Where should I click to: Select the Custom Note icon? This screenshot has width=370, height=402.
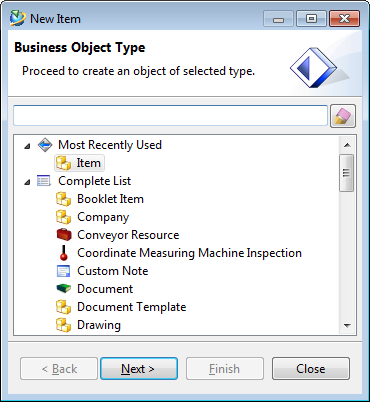pos(63,271)
